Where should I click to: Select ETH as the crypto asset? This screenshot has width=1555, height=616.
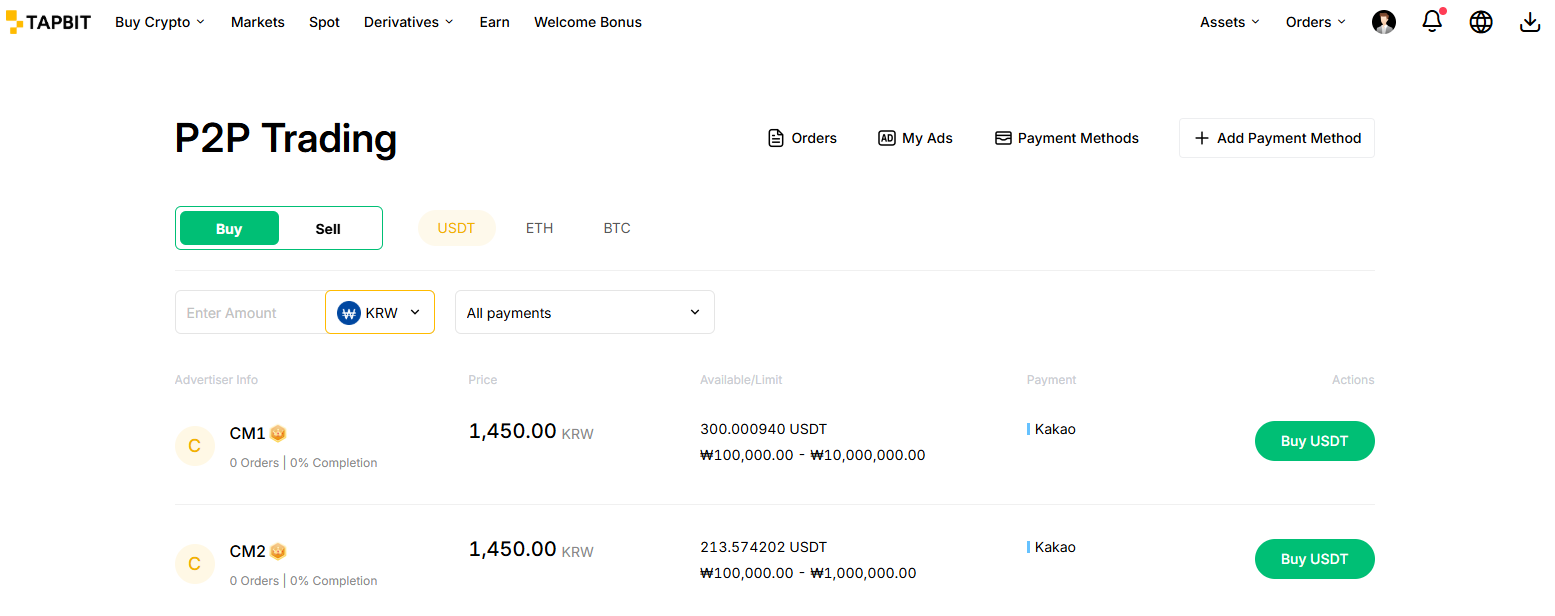[x=539, y=228]
